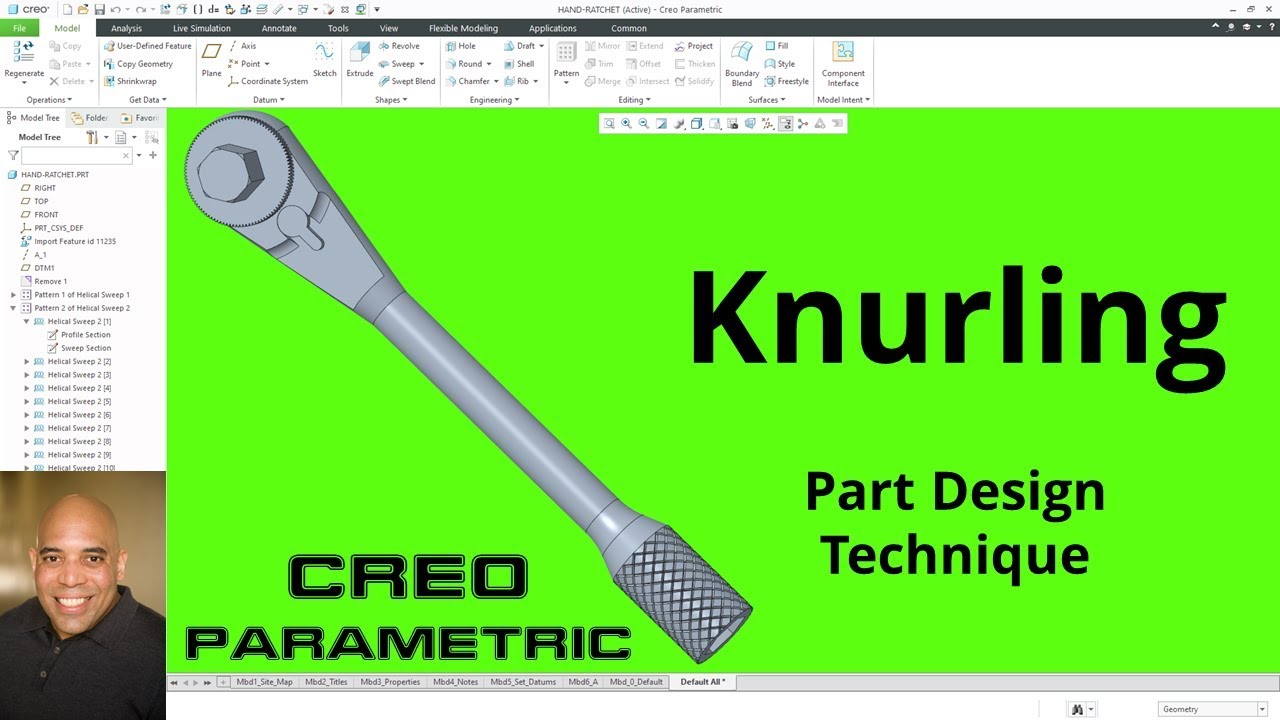Collapse Pattern 2 of Helical Sweep 2
Image resolution: width=1280 pixels, height=720 pixels.
point(14,308)
